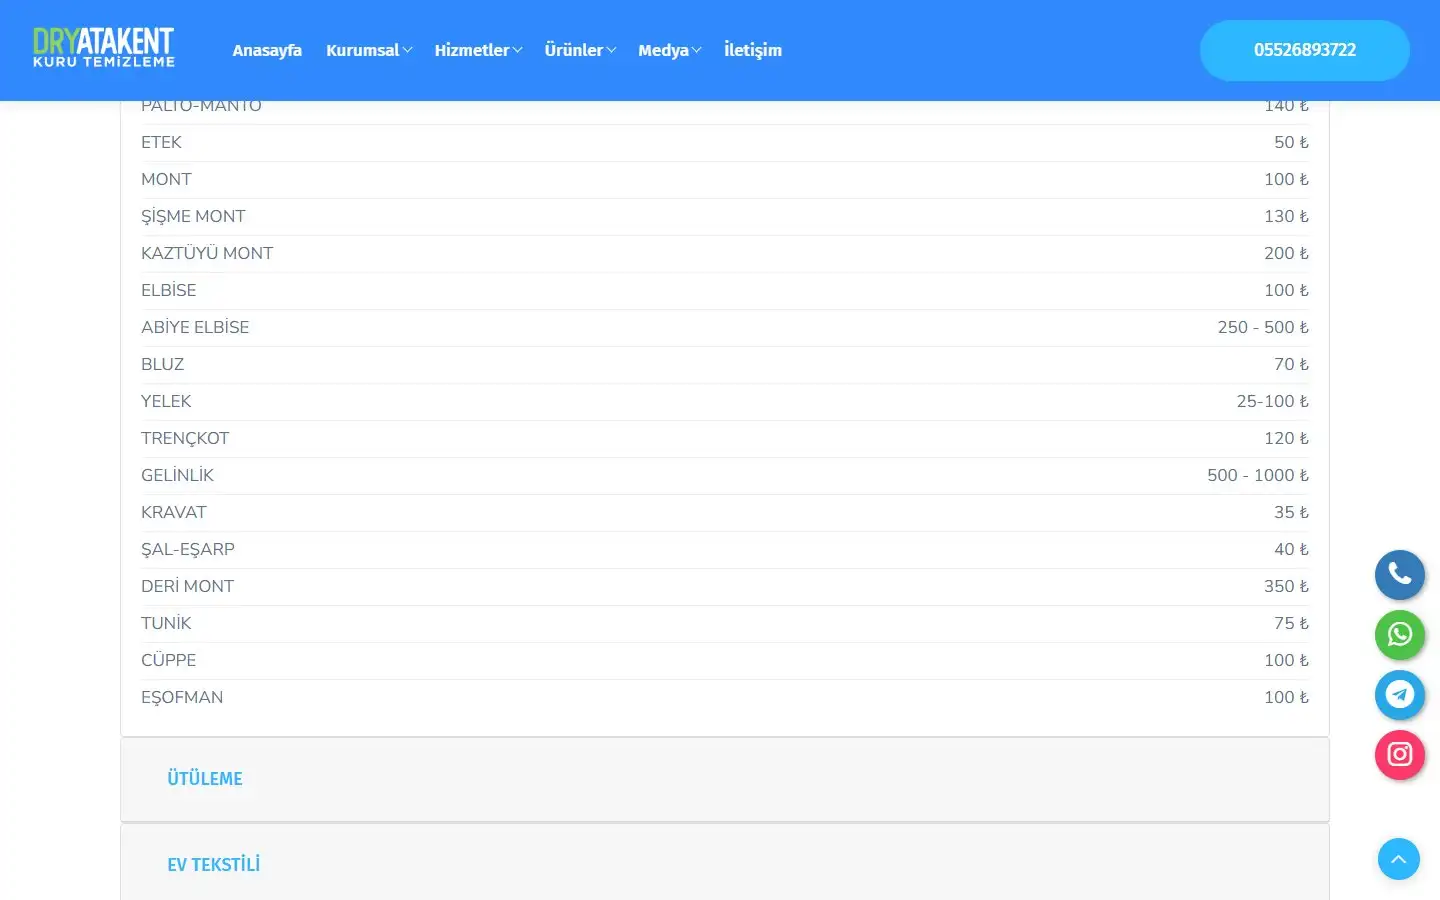Click the KRAVAT row label
The width and height of the screenshot is (1440, 900).
tap(174, 512)
